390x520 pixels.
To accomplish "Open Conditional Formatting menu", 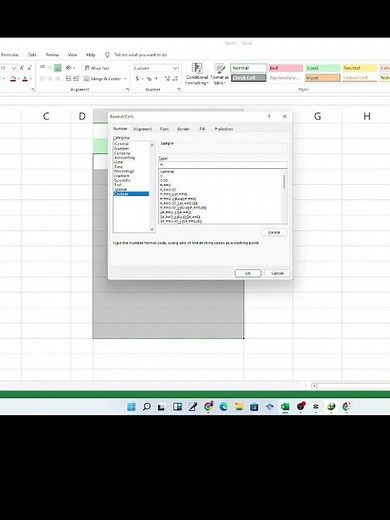I will click(x=197, y=74).
